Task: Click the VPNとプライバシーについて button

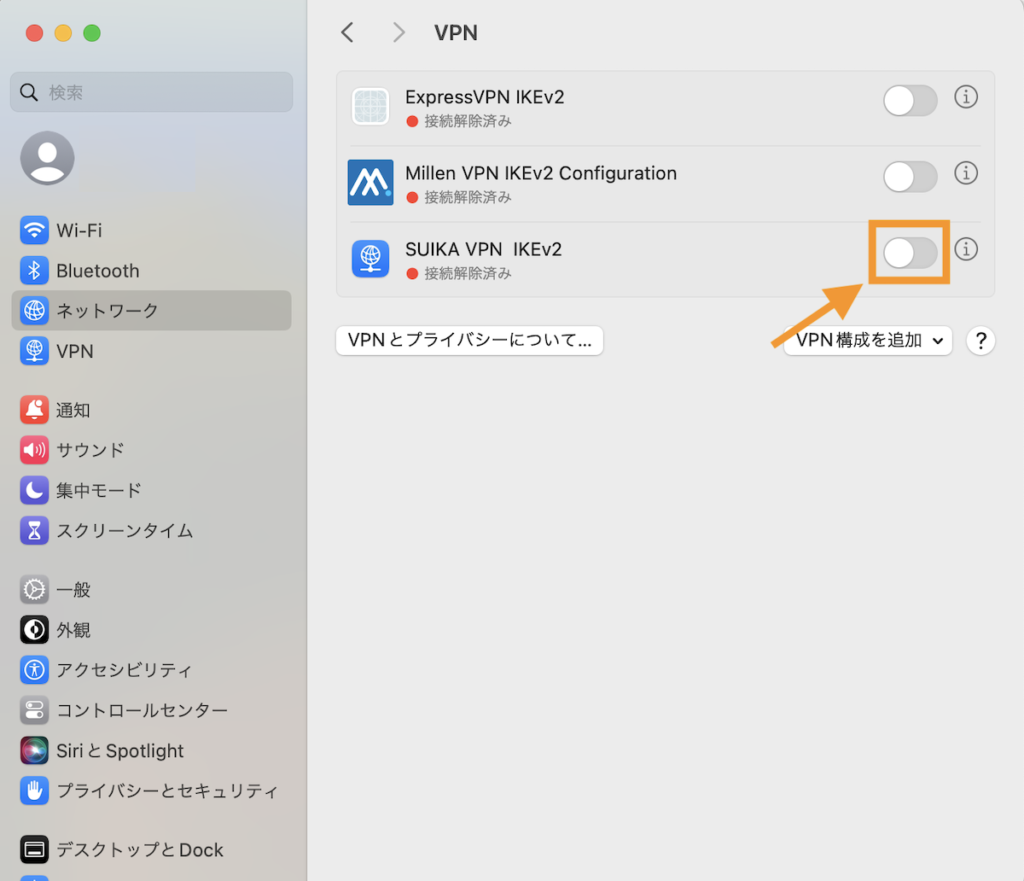Action: click(x=469, y=341)
